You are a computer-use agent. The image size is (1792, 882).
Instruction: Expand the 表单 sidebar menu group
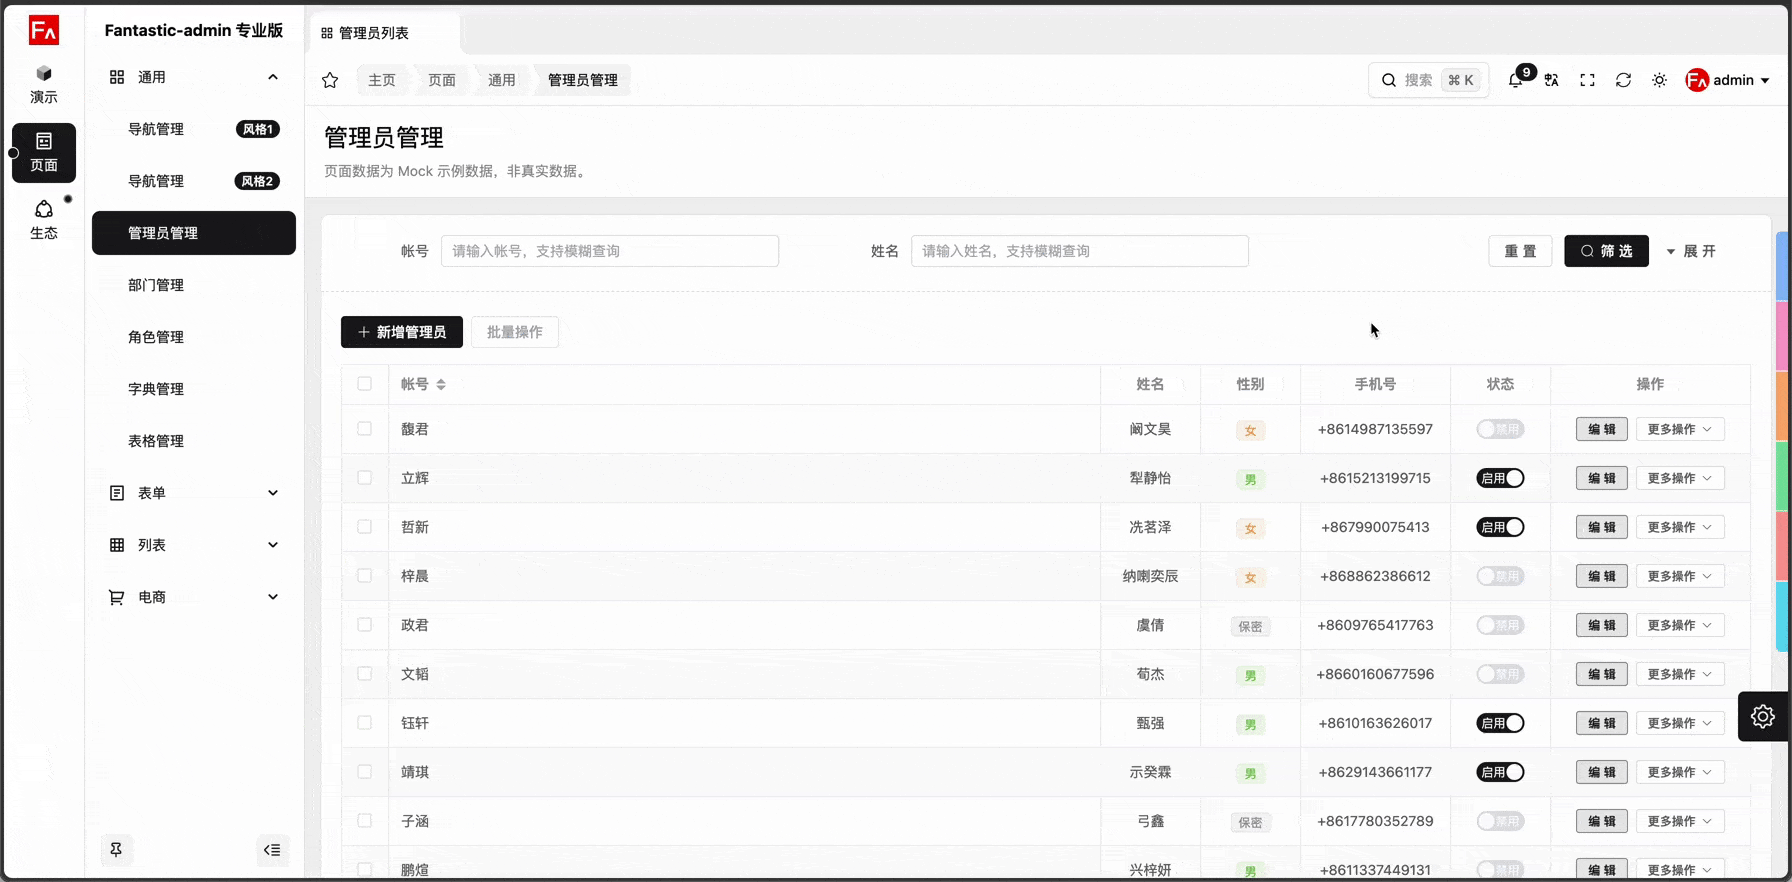point(193,493)
